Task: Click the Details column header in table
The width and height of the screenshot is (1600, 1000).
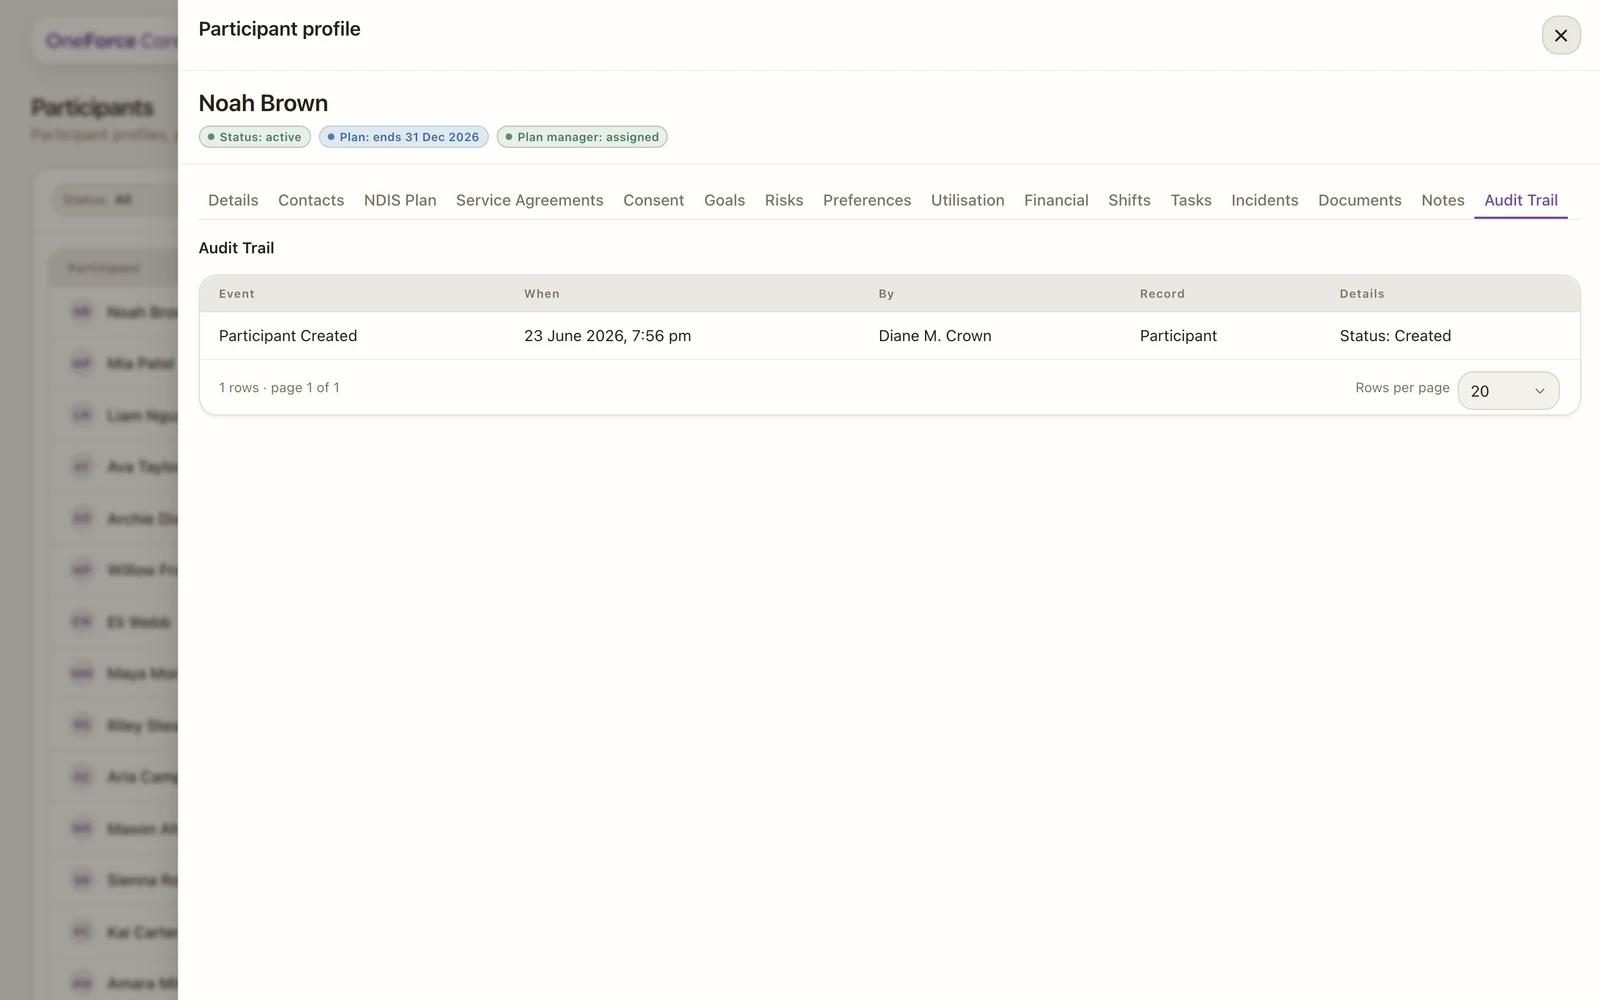Action: tap(1362, 294)
